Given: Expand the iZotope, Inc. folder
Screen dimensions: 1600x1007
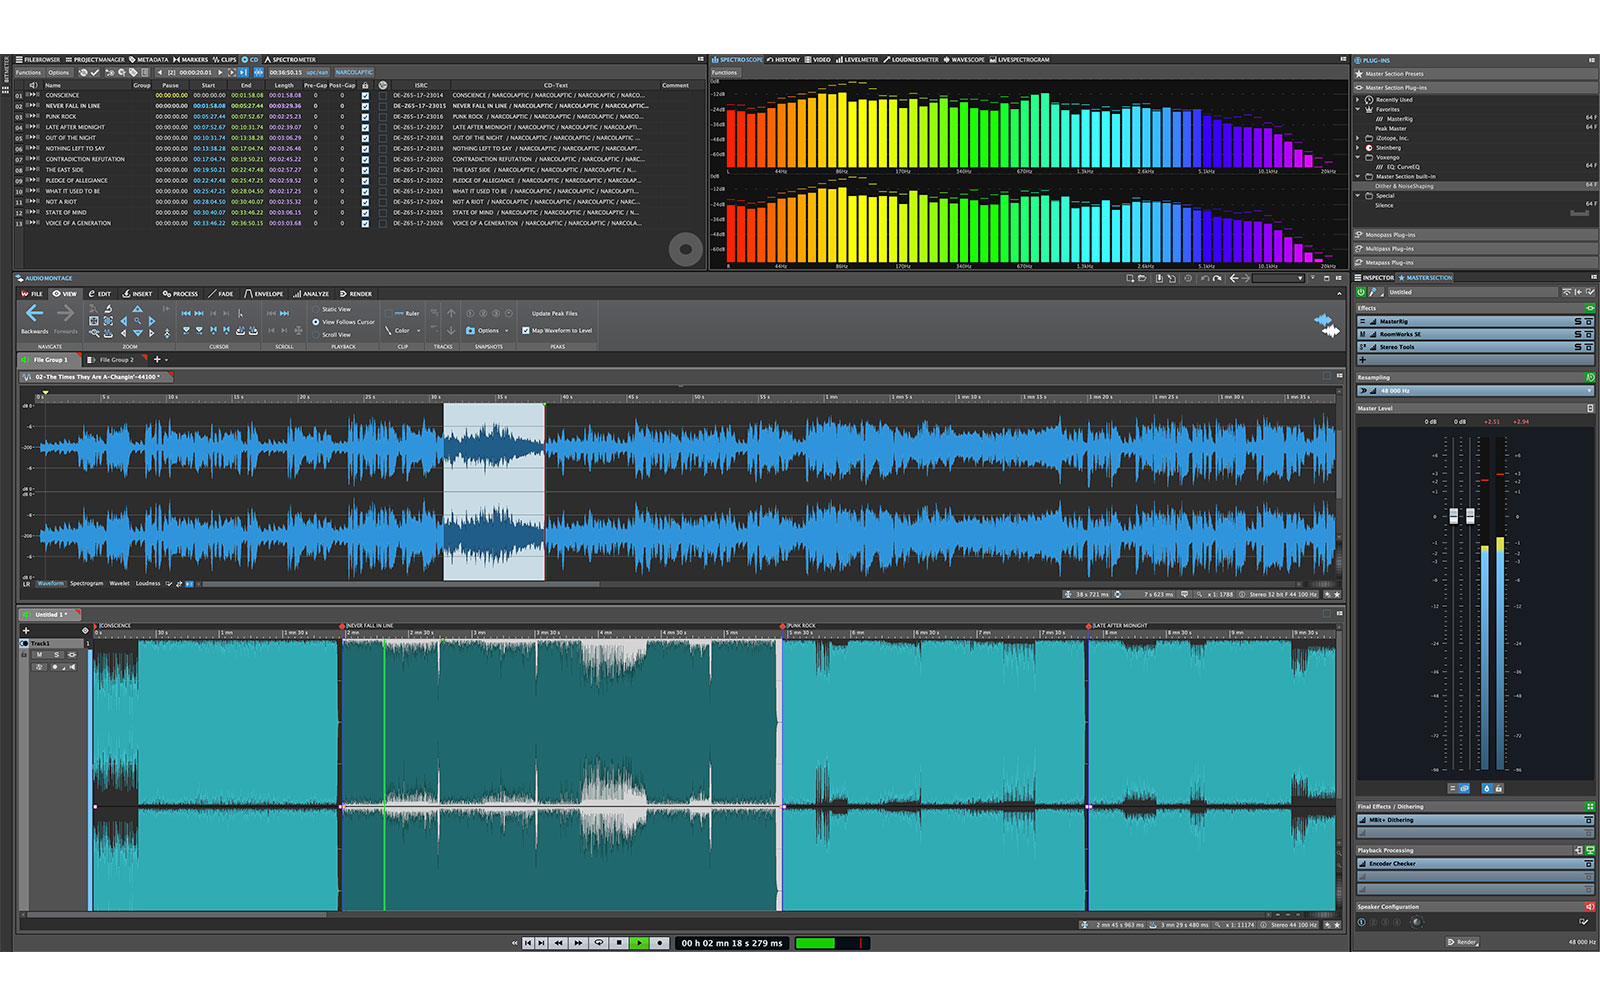Looking at the screenshot, I should point(1357,138).
